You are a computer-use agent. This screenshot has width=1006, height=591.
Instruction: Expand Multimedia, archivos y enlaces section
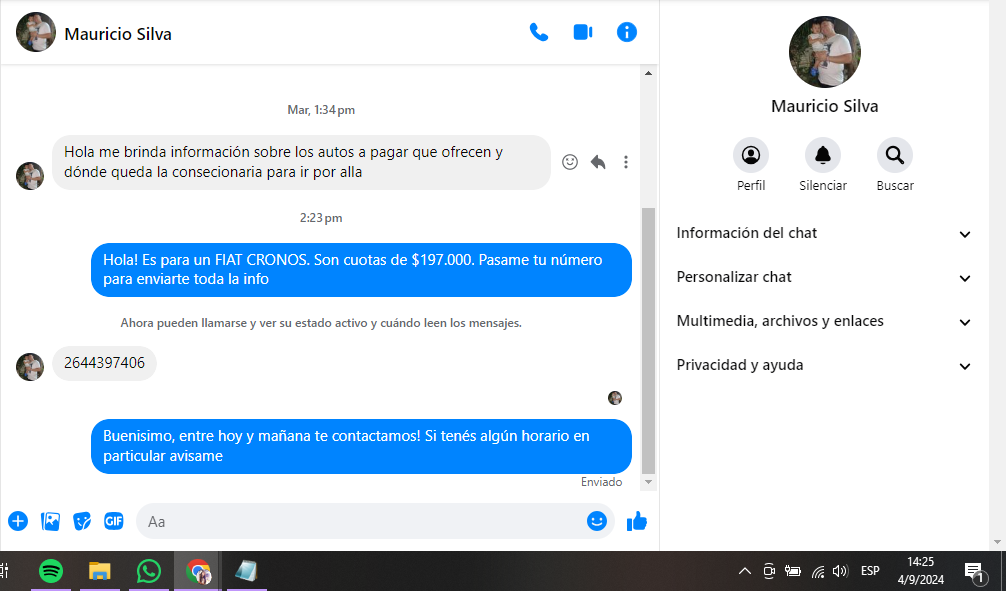pos(823,321)
